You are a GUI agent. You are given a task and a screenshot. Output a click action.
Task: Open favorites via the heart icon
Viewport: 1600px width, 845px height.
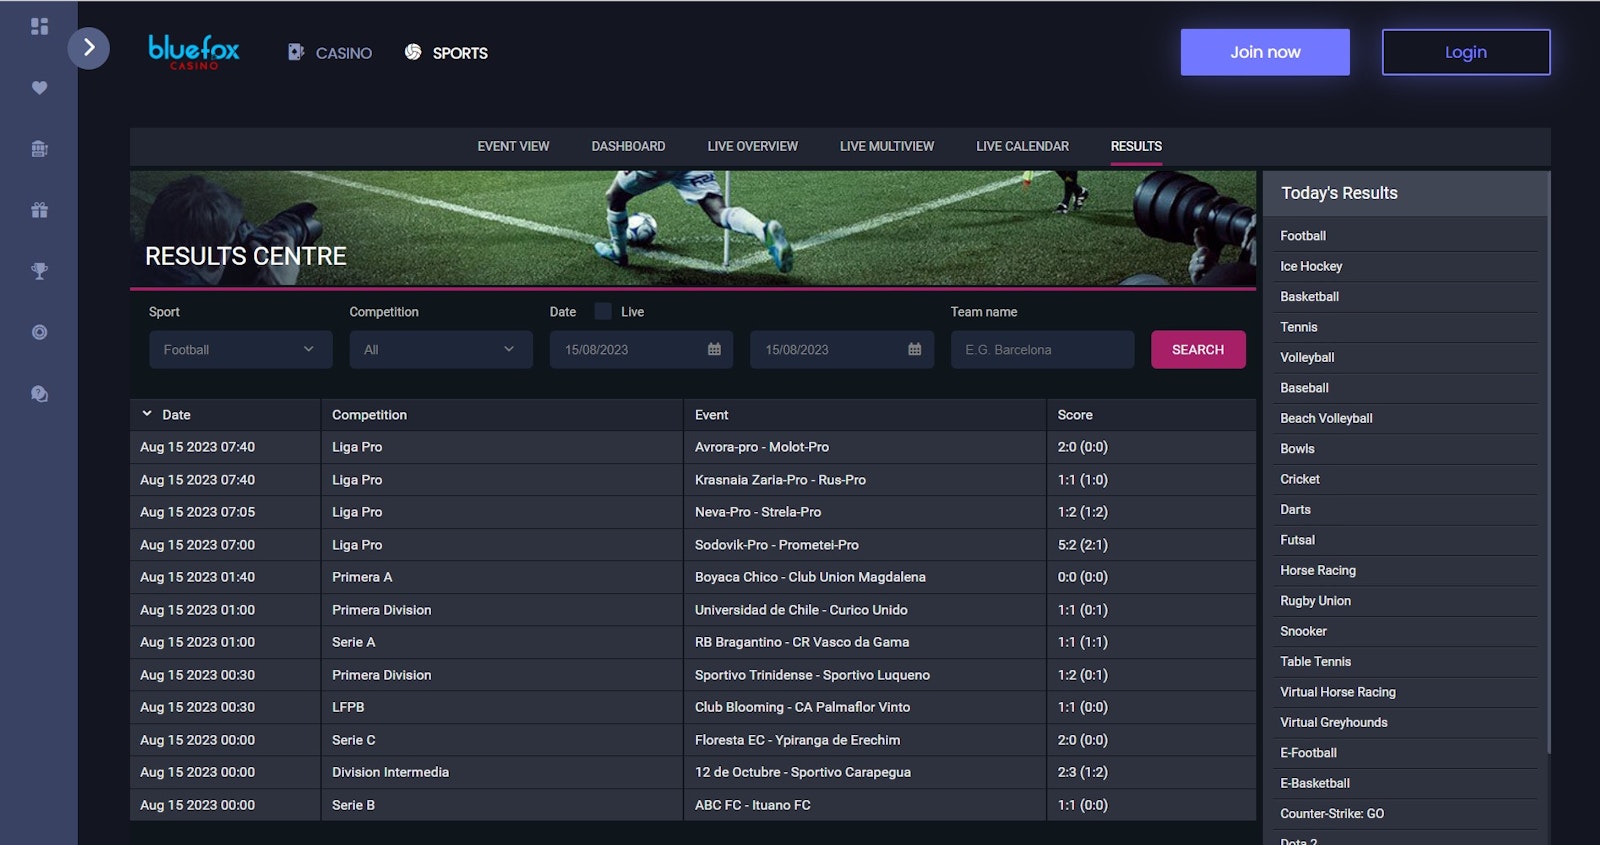click(x=39, y=88)
